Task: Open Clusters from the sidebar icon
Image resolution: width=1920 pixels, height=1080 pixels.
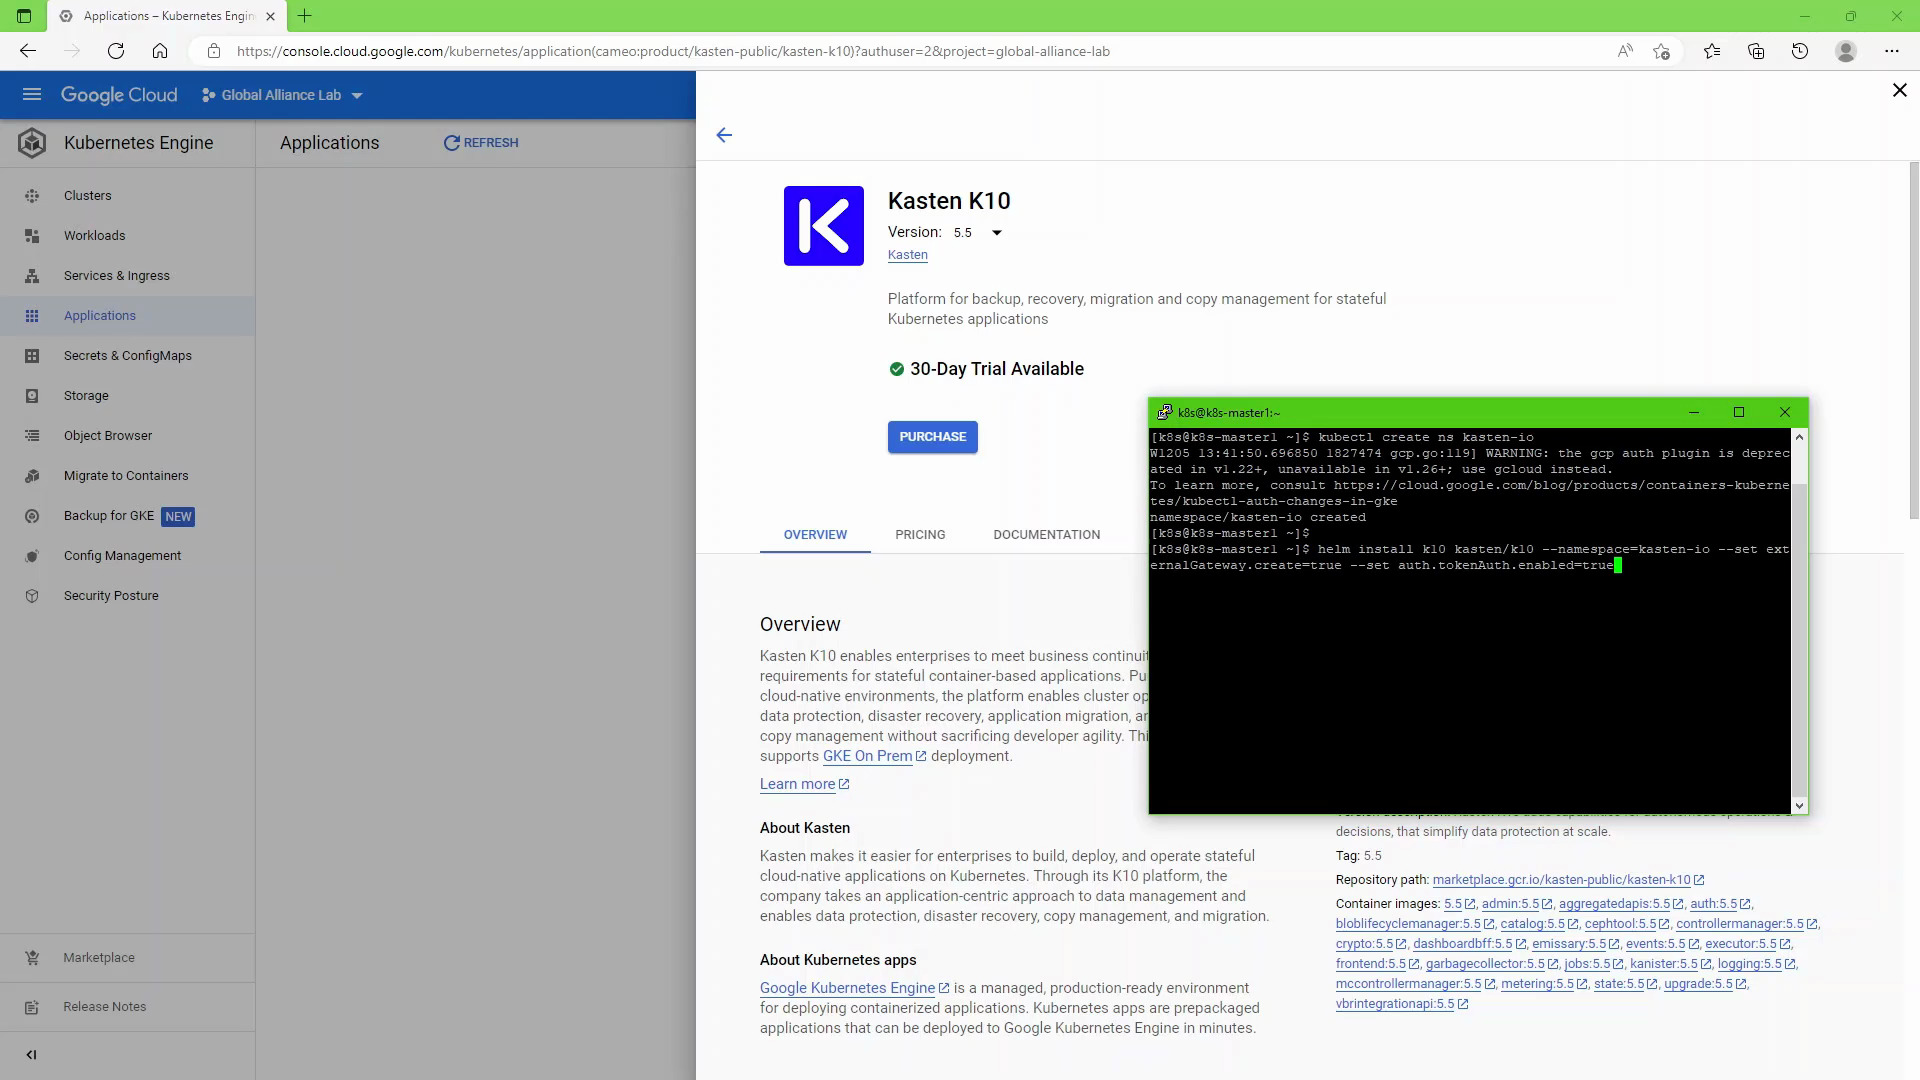Action: coord(32,196)
